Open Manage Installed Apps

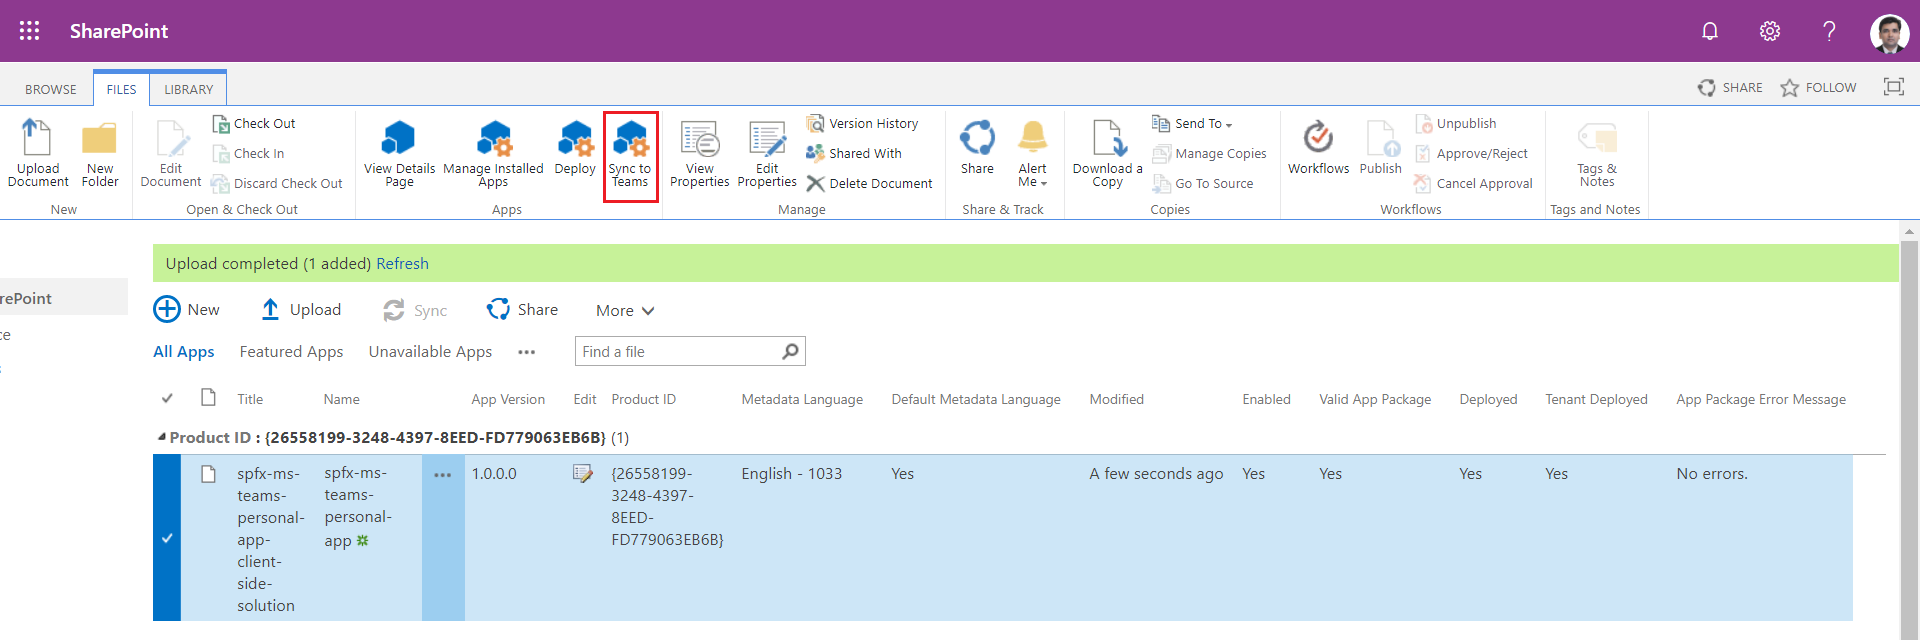[x=493, y=139]
